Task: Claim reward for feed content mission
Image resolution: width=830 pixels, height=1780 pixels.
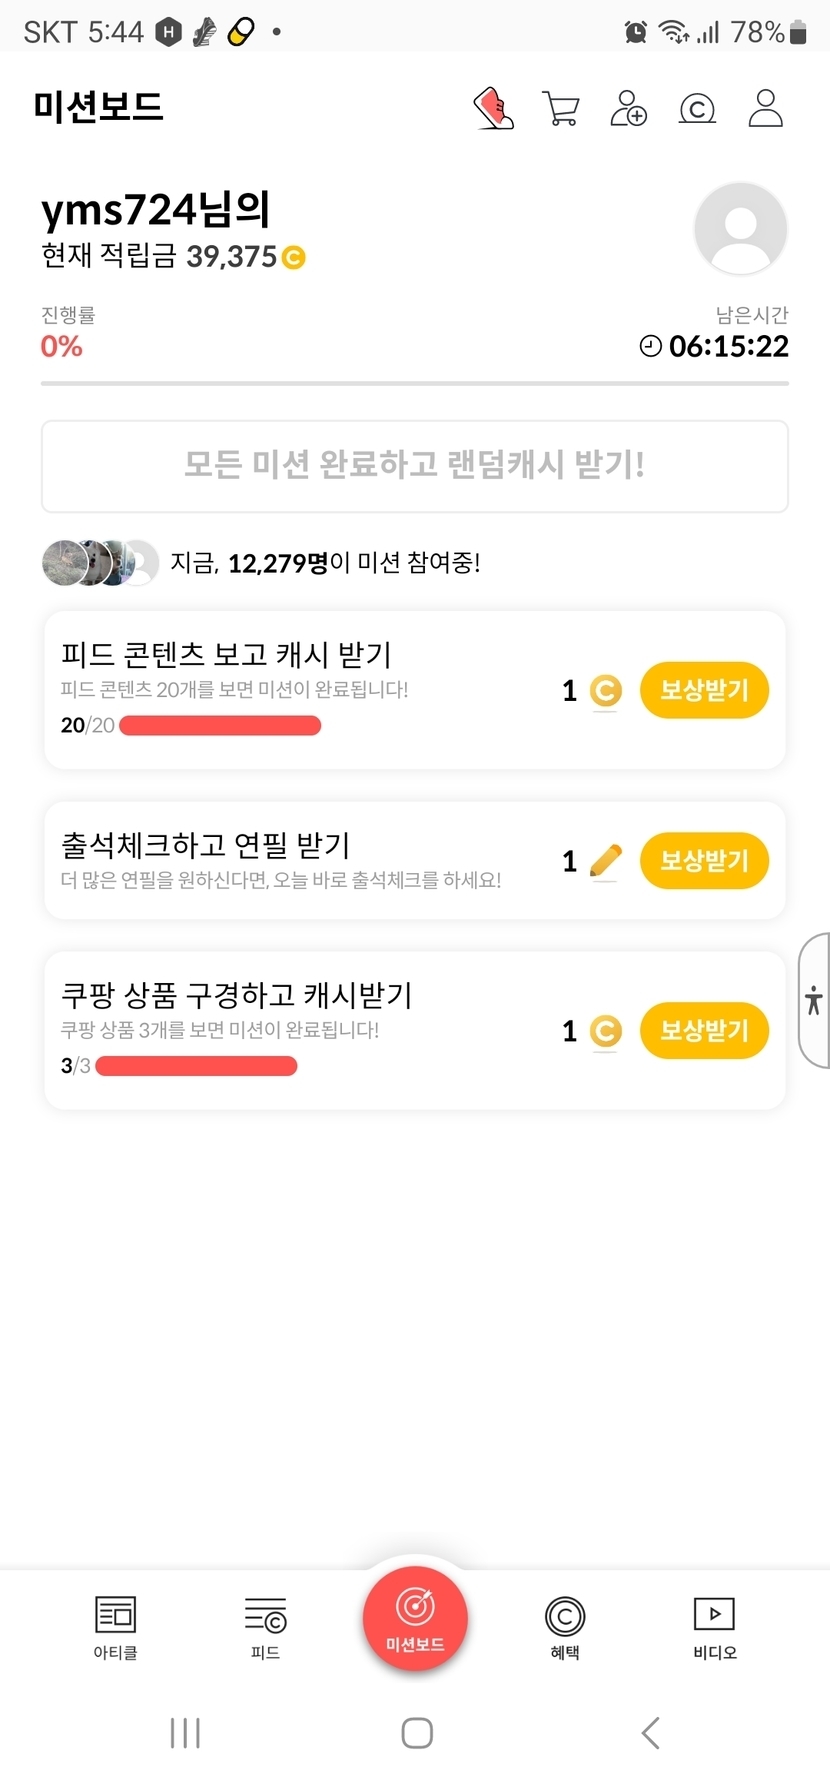Action: (x=704, y=690)
